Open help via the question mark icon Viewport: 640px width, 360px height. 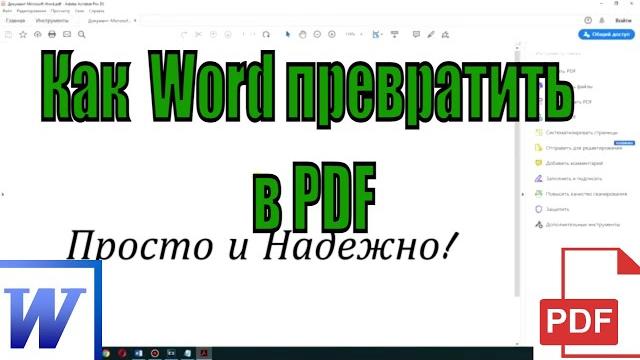pos(588,20)
